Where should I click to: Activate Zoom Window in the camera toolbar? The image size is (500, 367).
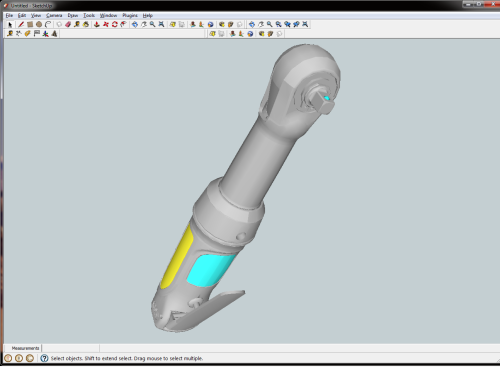(x=278, y=24)
